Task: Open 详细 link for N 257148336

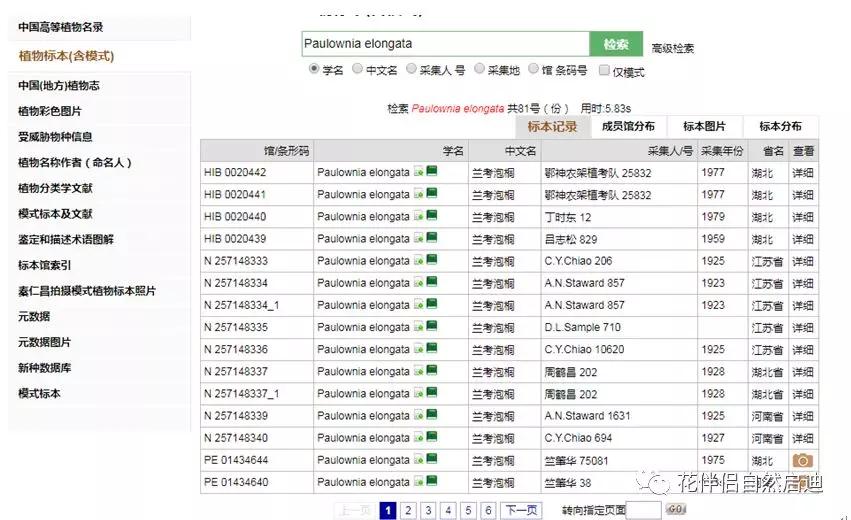Action: 803,350
